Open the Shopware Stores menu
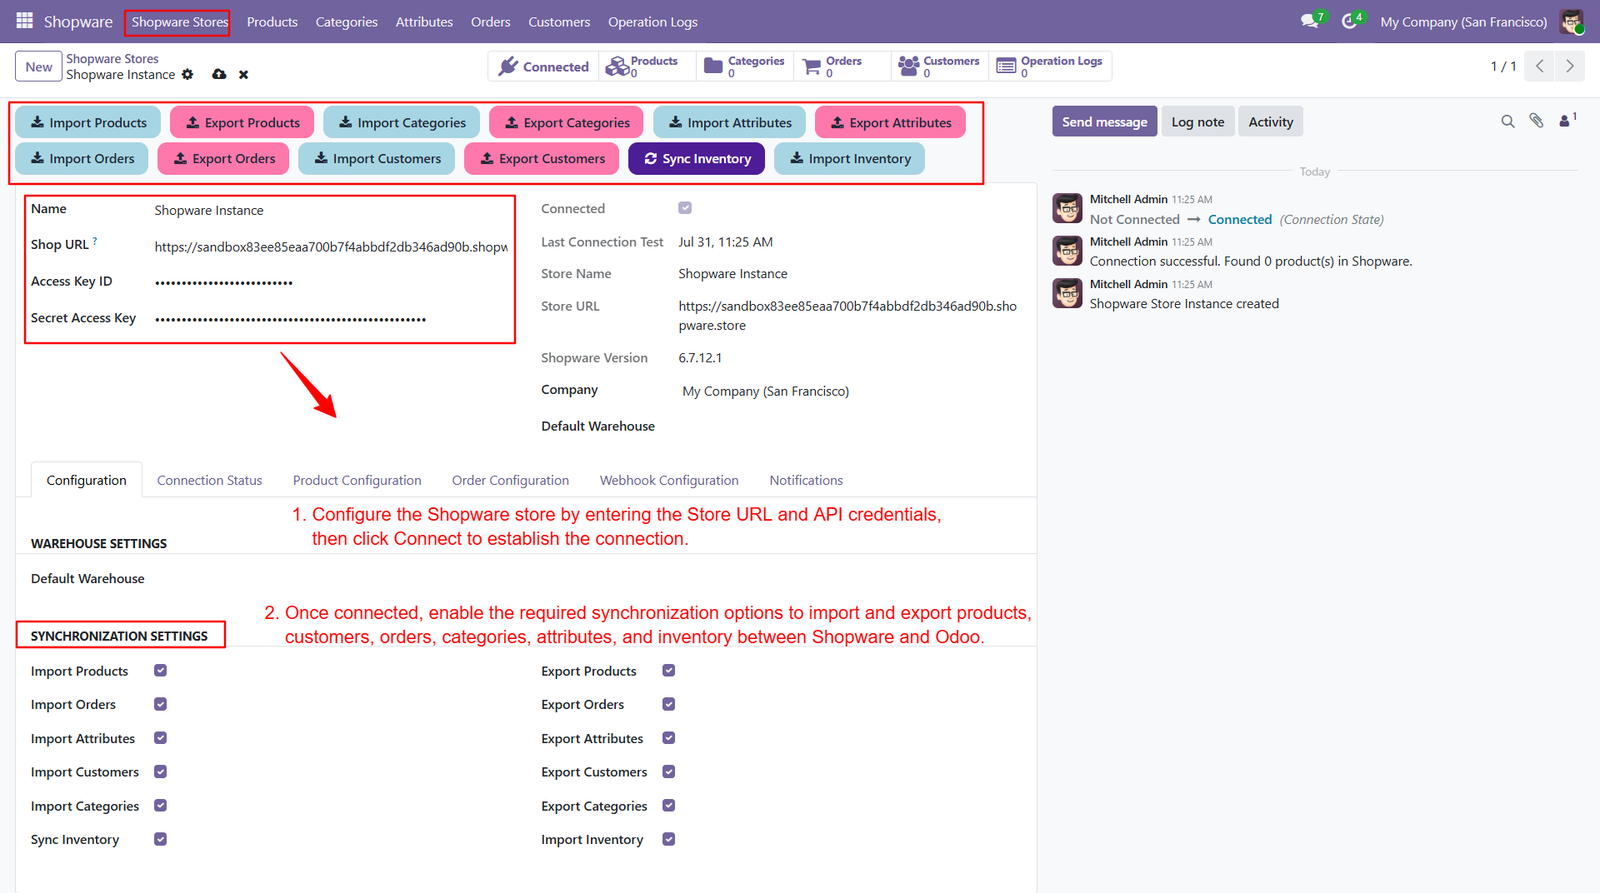1600x893 pixels. [x=180, y=22]
